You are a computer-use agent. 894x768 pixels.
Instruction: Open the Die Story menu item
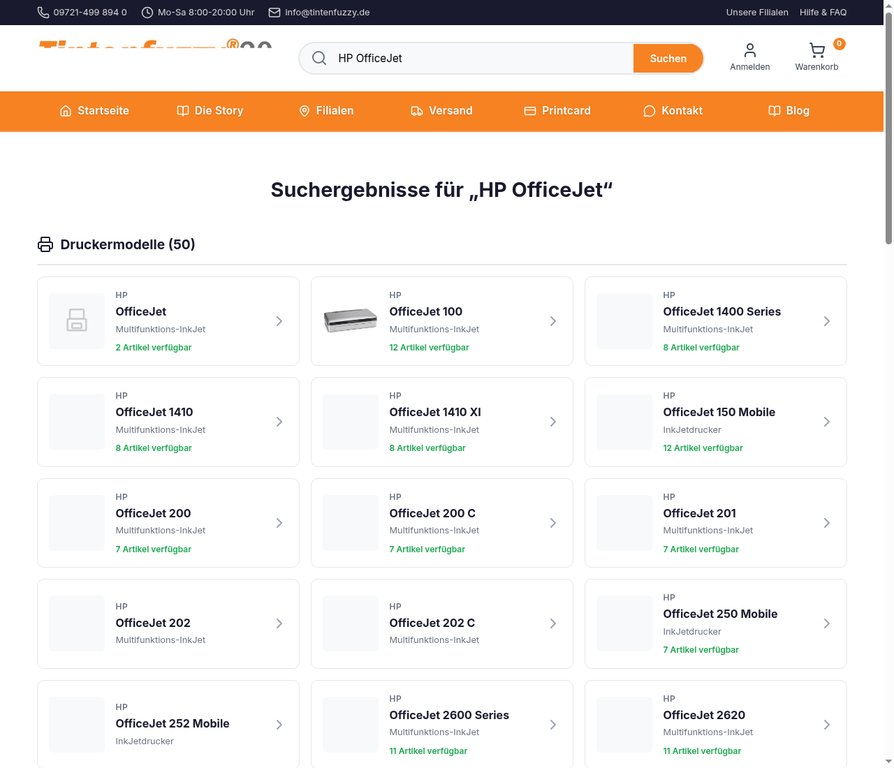pos(210,111)
